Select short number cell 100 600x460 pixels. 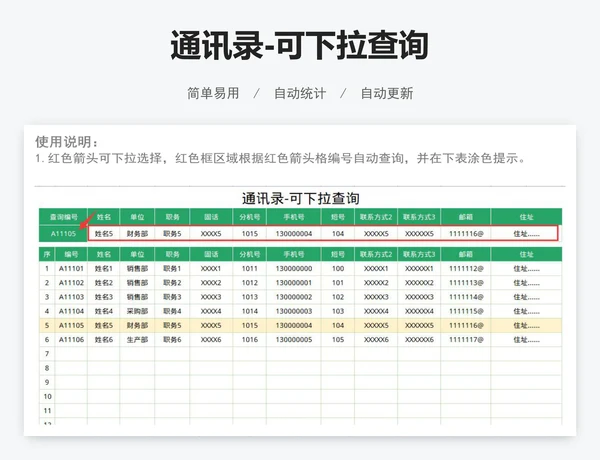[x=338, y=269]
